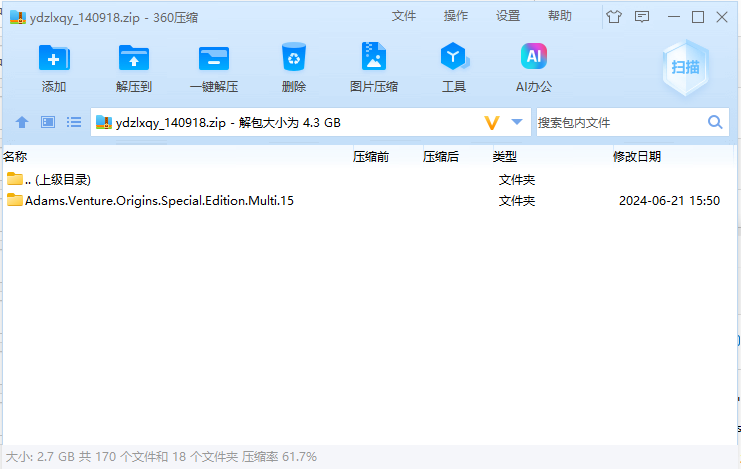Click the folder icon of the 上级目录 row
The height and width of the screenshot is (469, 741).
tap(15, 179)
